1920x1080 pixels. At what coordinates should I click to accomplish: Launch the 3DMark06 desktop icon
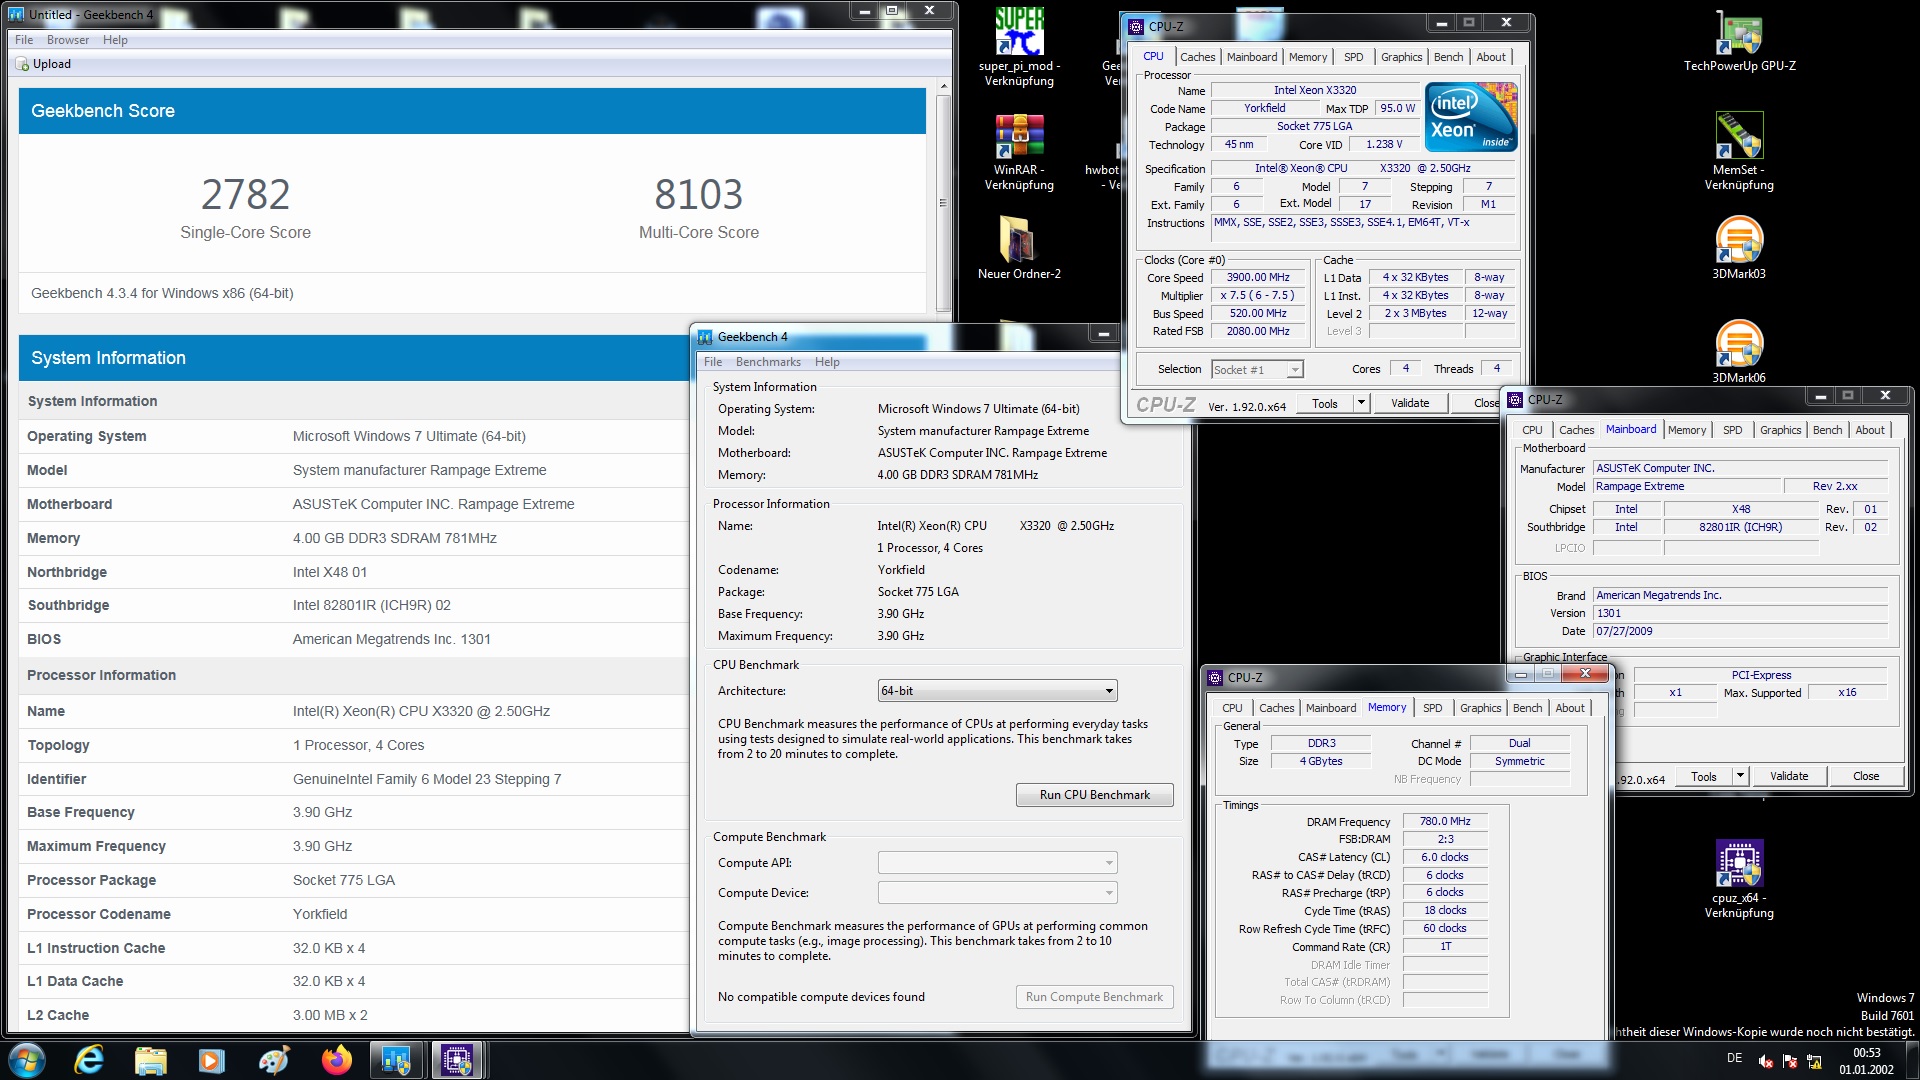(1739, 351)
